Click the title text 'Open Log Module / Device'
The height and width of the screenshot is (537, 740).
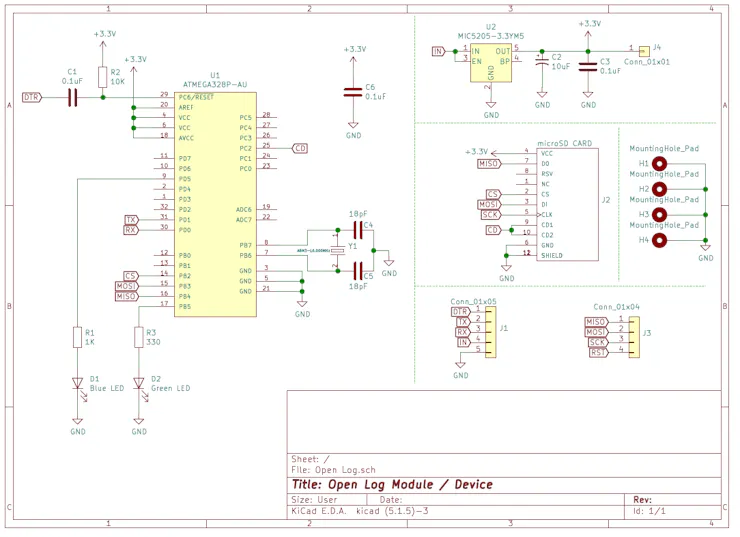(x=392, y=485)
